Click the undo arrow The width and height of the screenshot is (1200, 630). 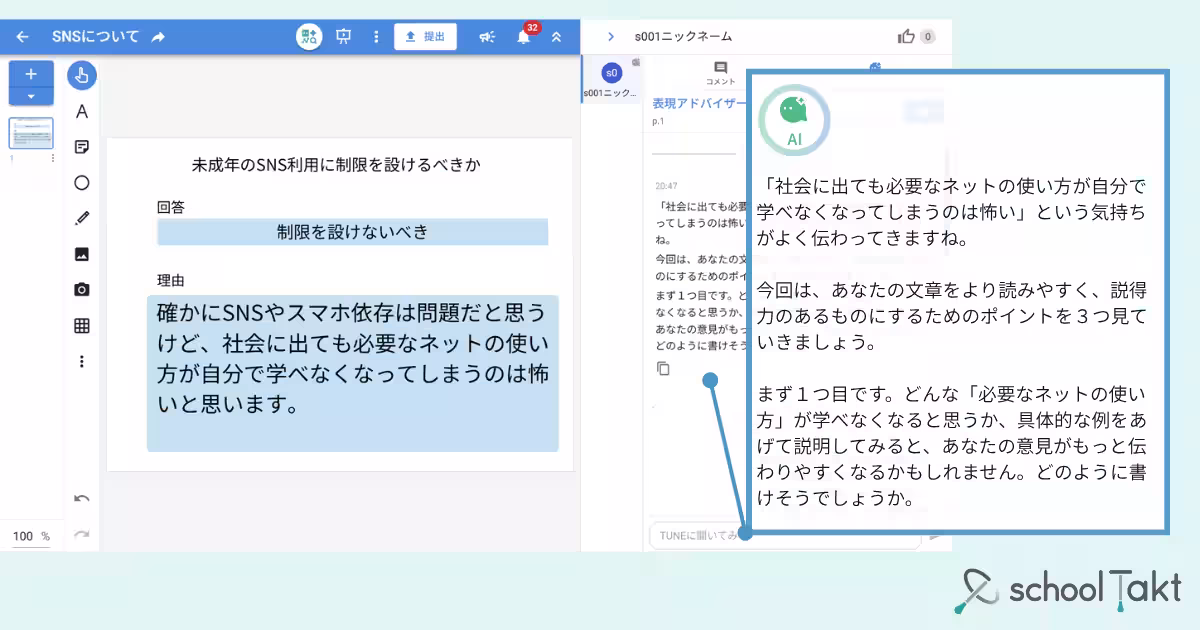point(82,498)
